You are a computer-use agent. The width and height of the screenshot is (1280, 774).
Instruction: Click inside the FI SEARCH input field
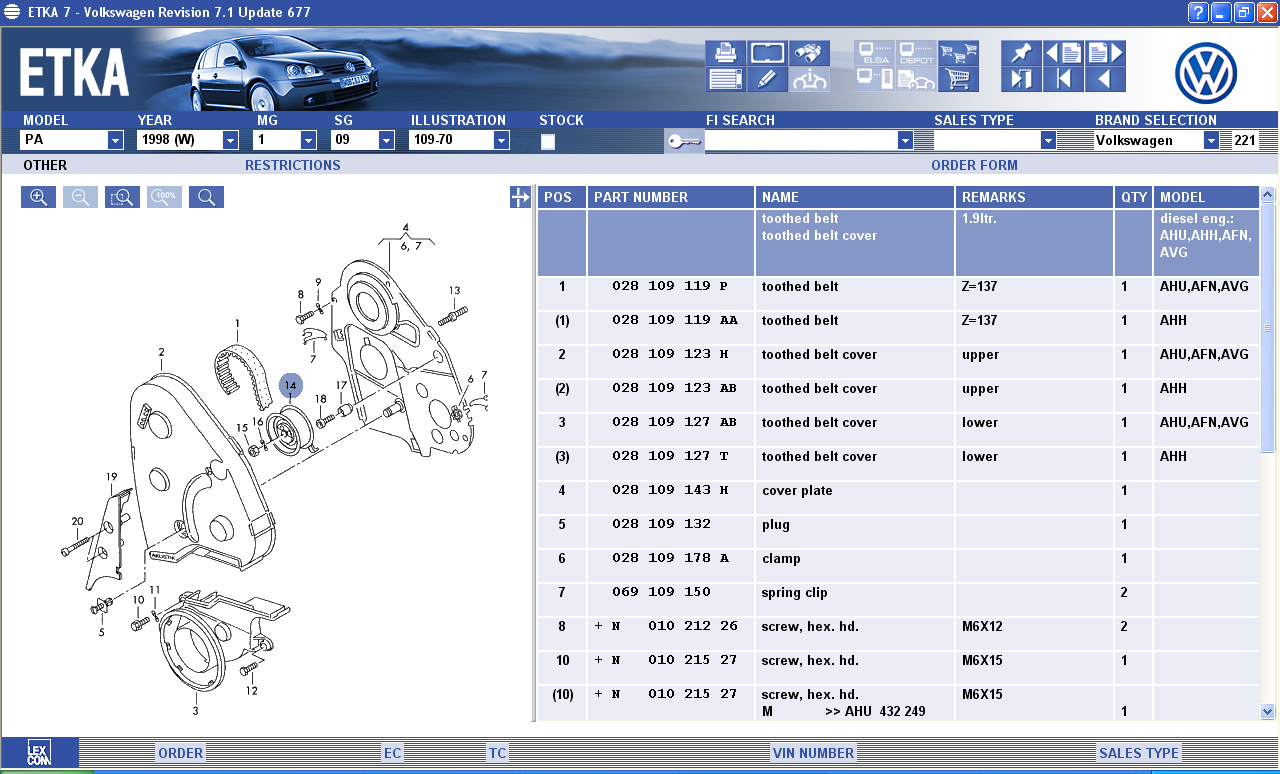tap(801, 141)
